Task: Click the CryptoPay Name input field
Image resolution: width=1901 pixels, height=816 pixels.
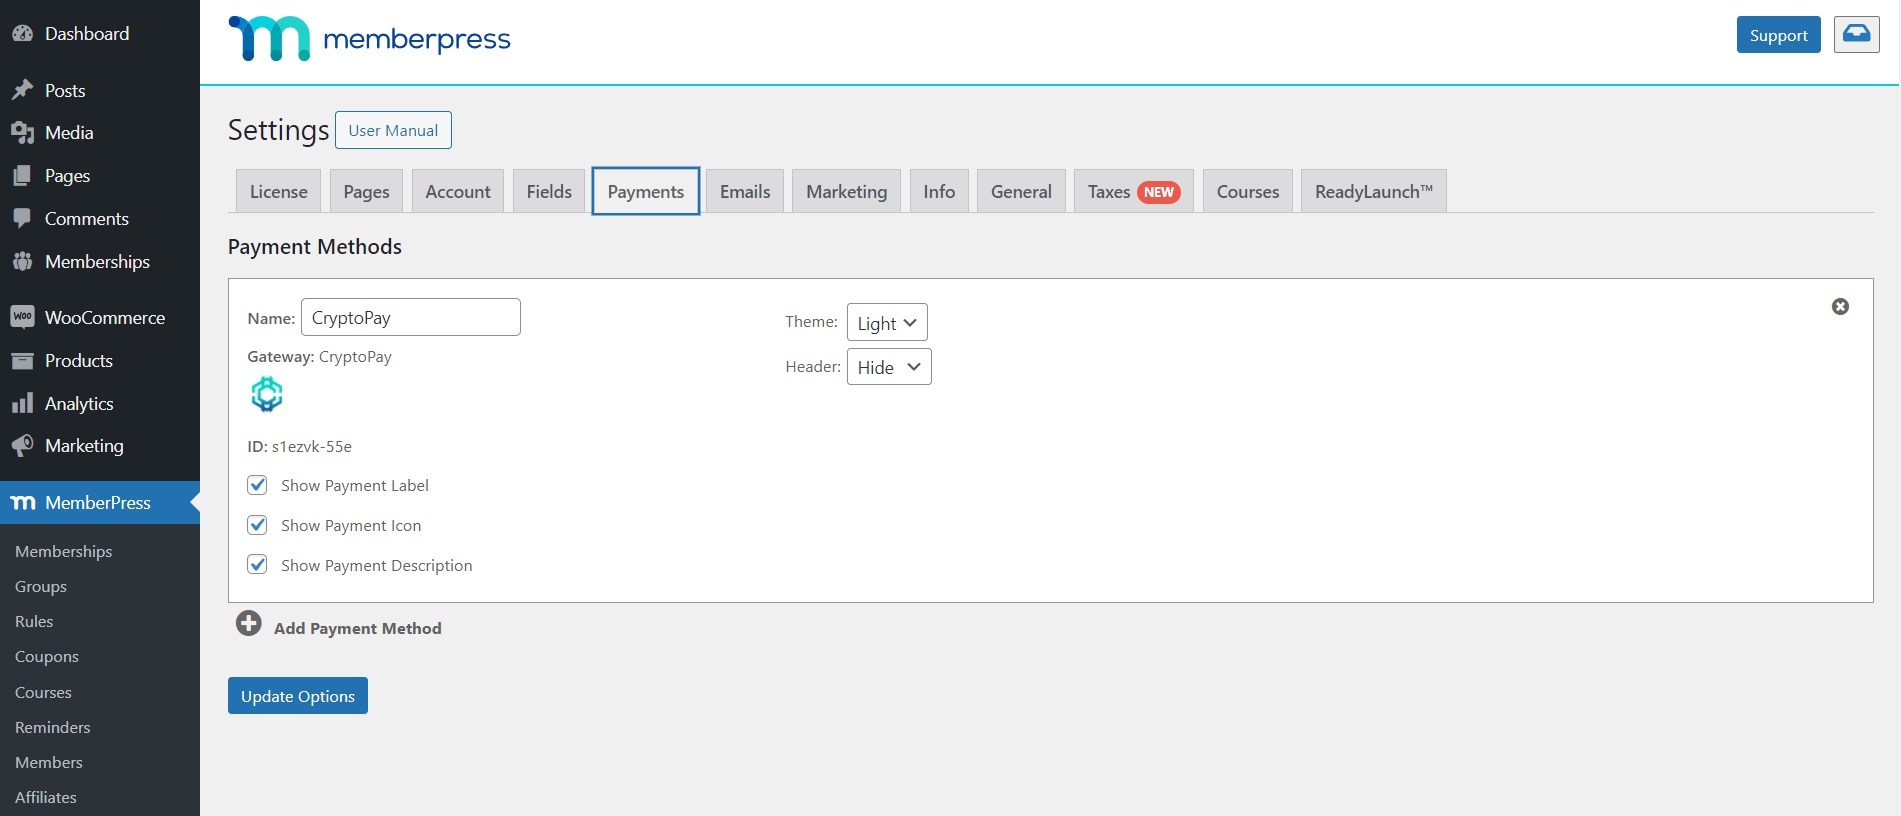Action: coord(411,317)
